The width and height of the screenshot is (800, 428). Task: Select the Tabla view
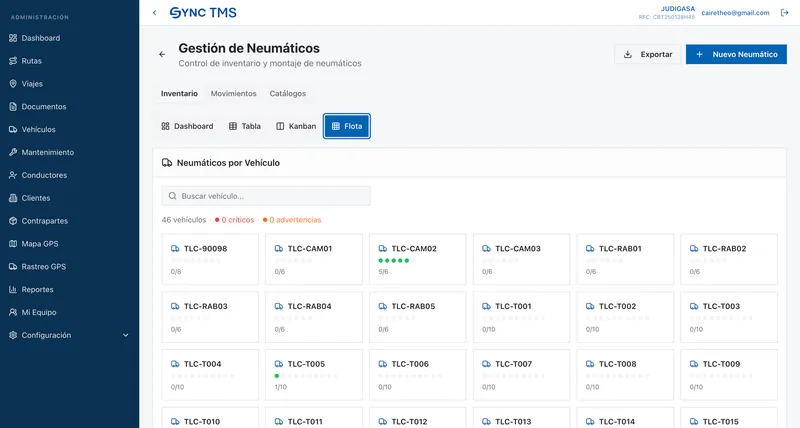245,126
